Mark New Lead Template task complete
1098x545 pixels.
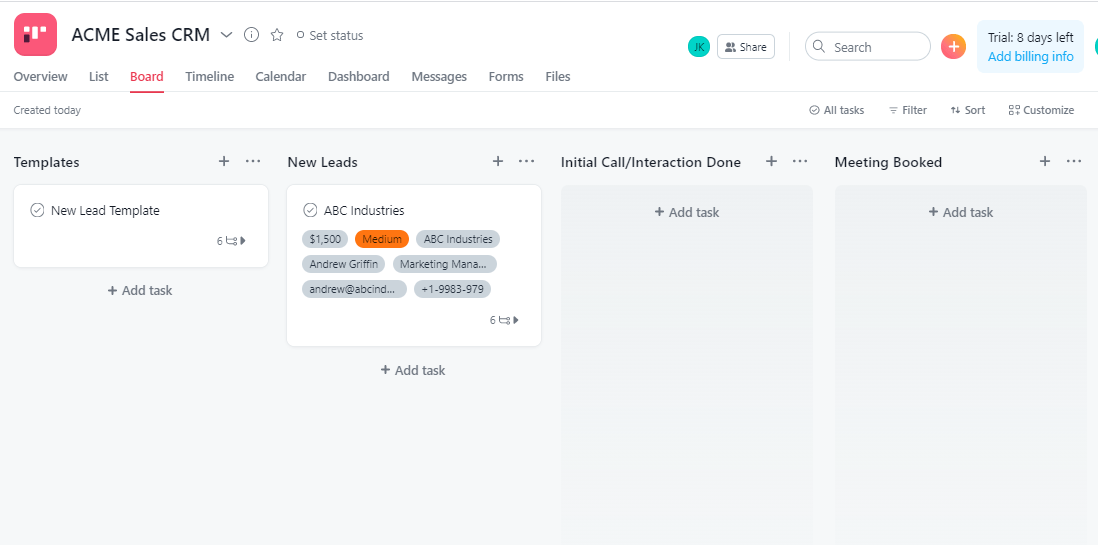38,210
